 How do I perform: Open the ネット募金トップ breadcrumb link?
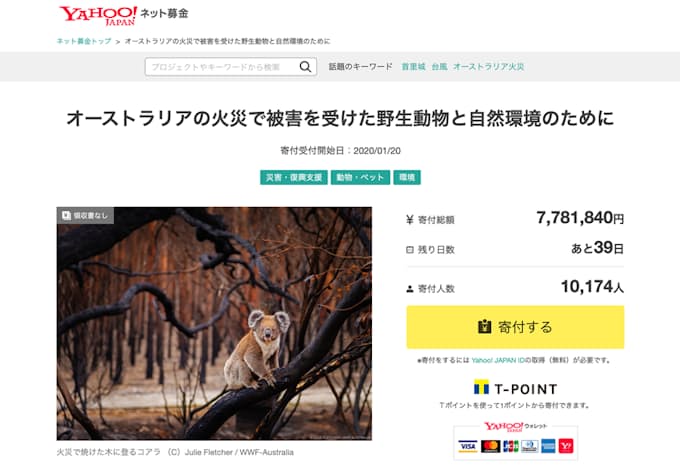click(84, 41)
